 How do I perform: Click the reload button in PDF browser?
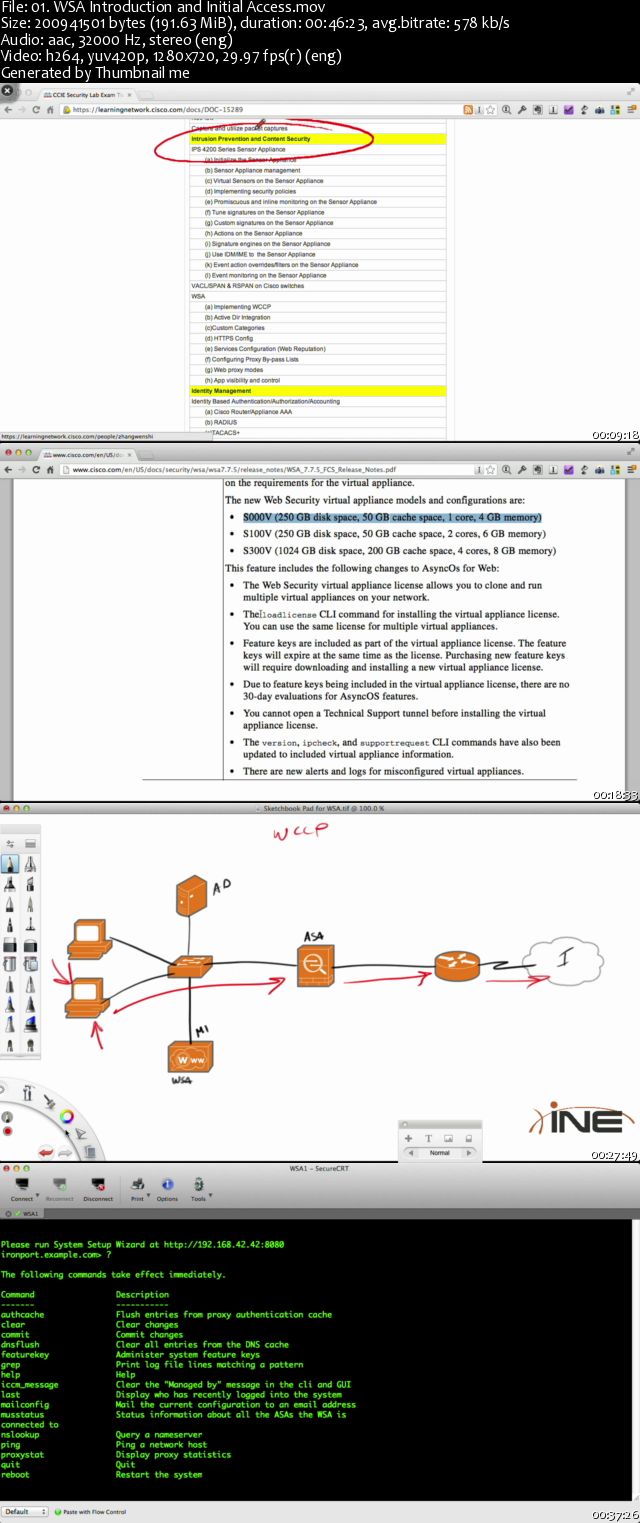(x=37, y=468)
